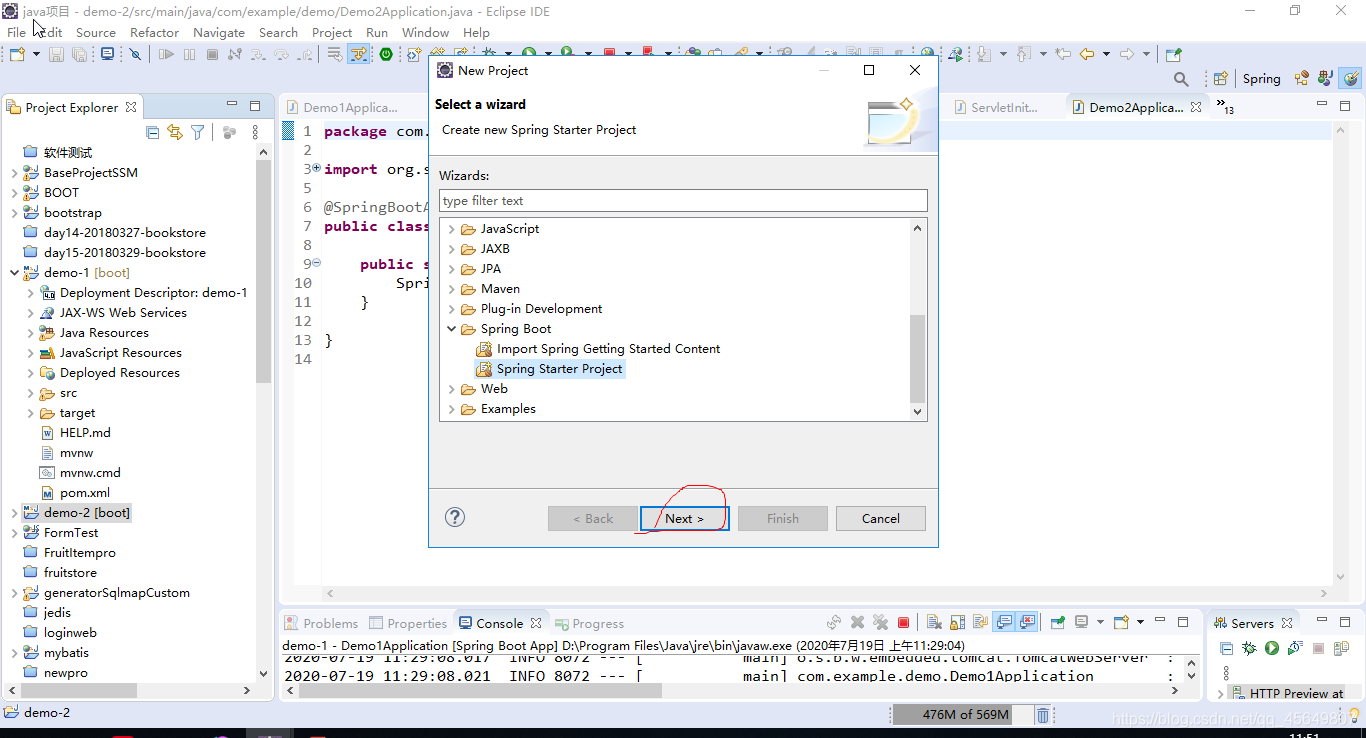Screen dimensions: 1366x738
Task: Click the filter funnel icon in Project Explorer
Action: (x=198, y=132)
